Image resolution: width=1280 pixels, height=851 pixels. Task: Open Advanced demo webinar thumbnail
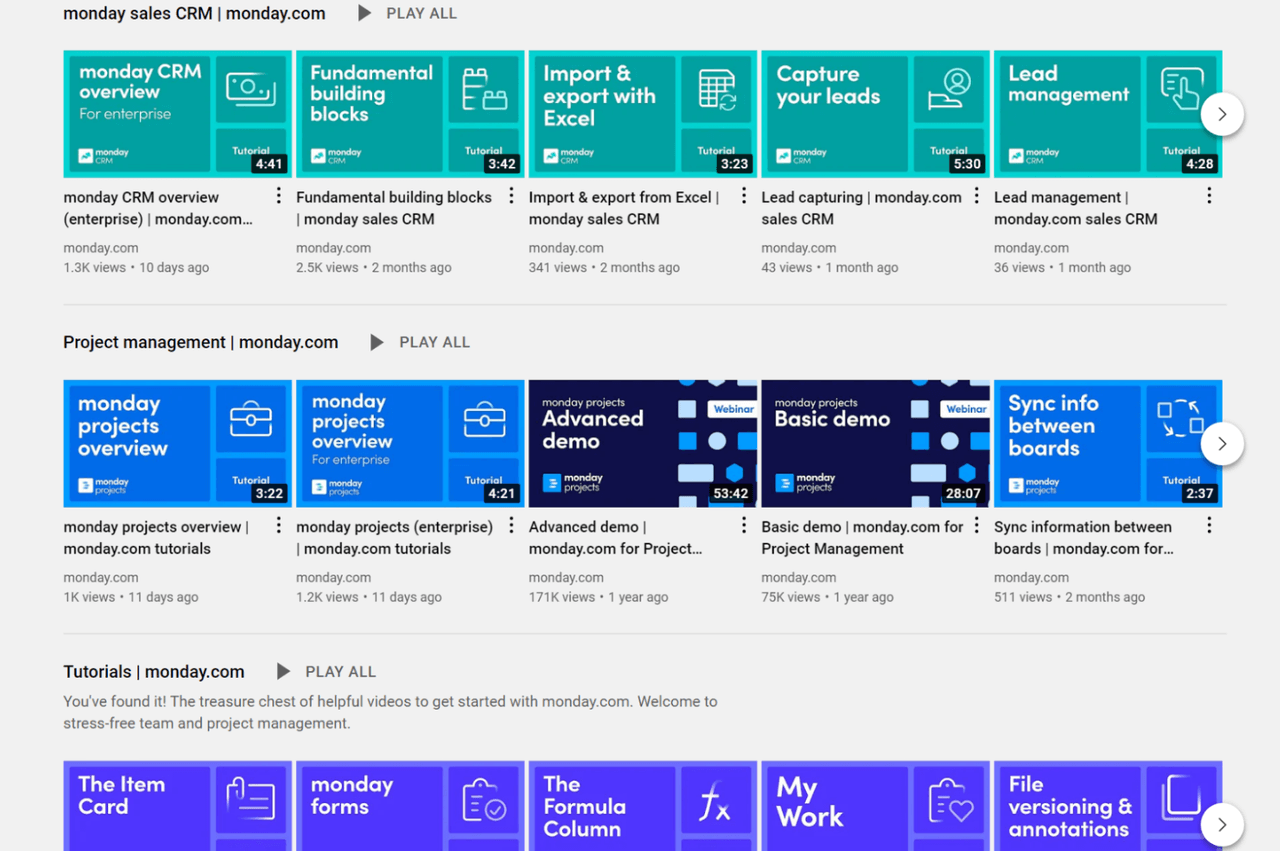(x=643, y=443)
